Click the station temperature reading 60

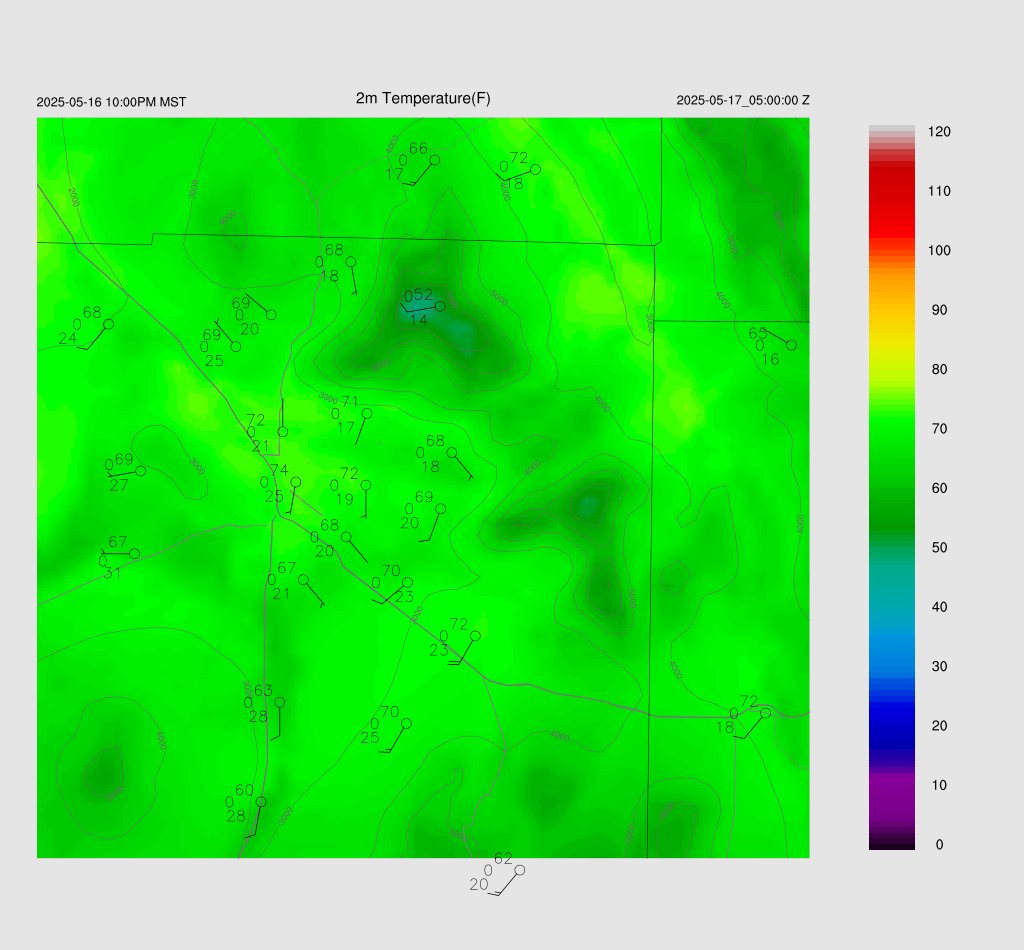pos(244,791)
